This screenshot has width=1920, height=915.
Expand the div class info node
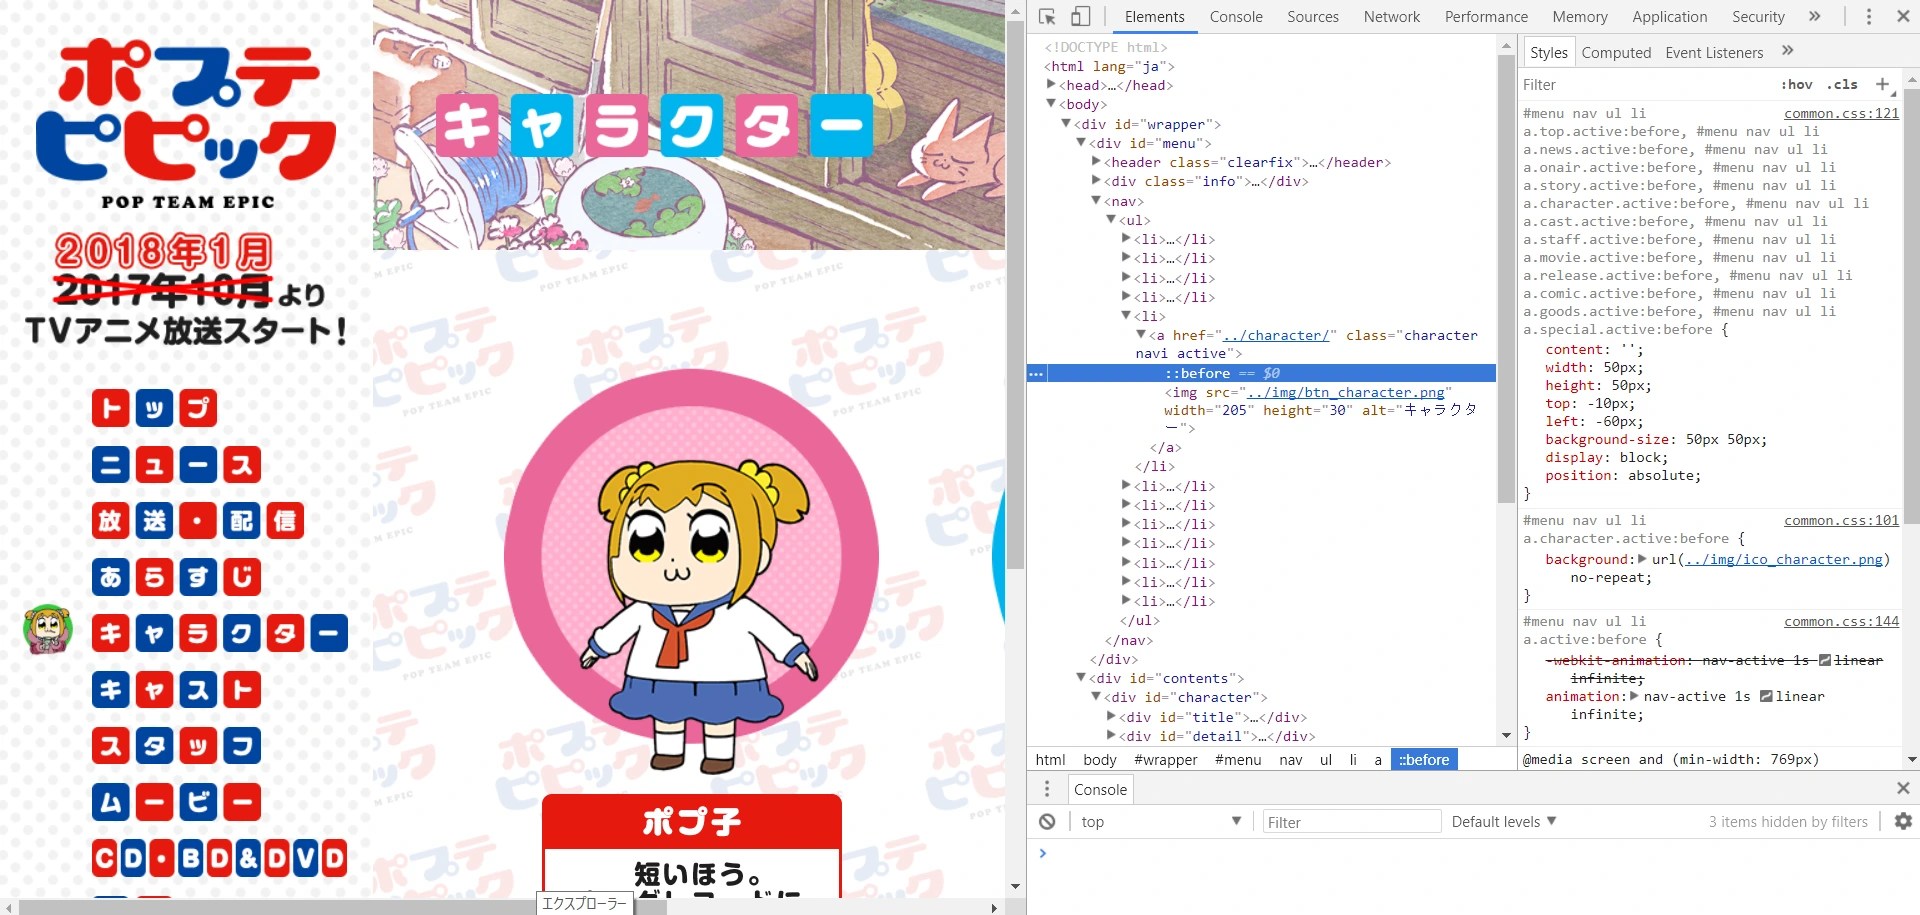click(1096, 181)
